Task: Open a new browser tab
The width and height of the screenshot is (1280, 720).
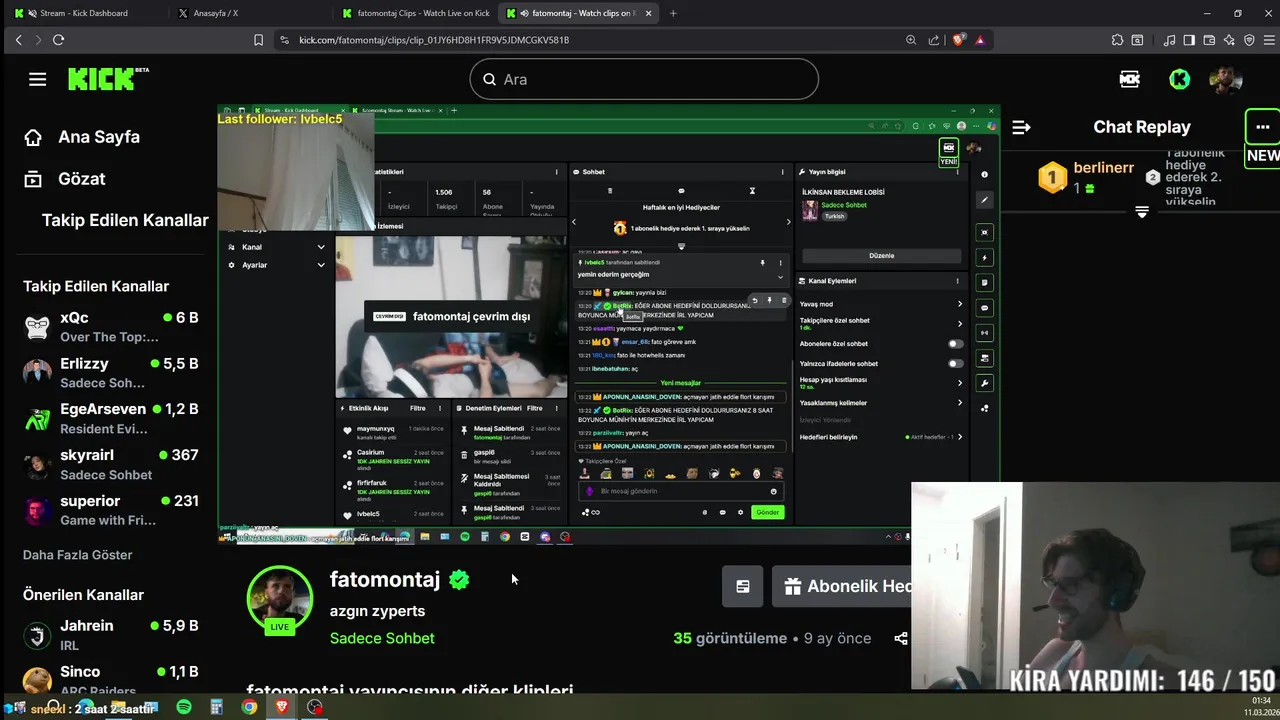Action: pos(673,13)
